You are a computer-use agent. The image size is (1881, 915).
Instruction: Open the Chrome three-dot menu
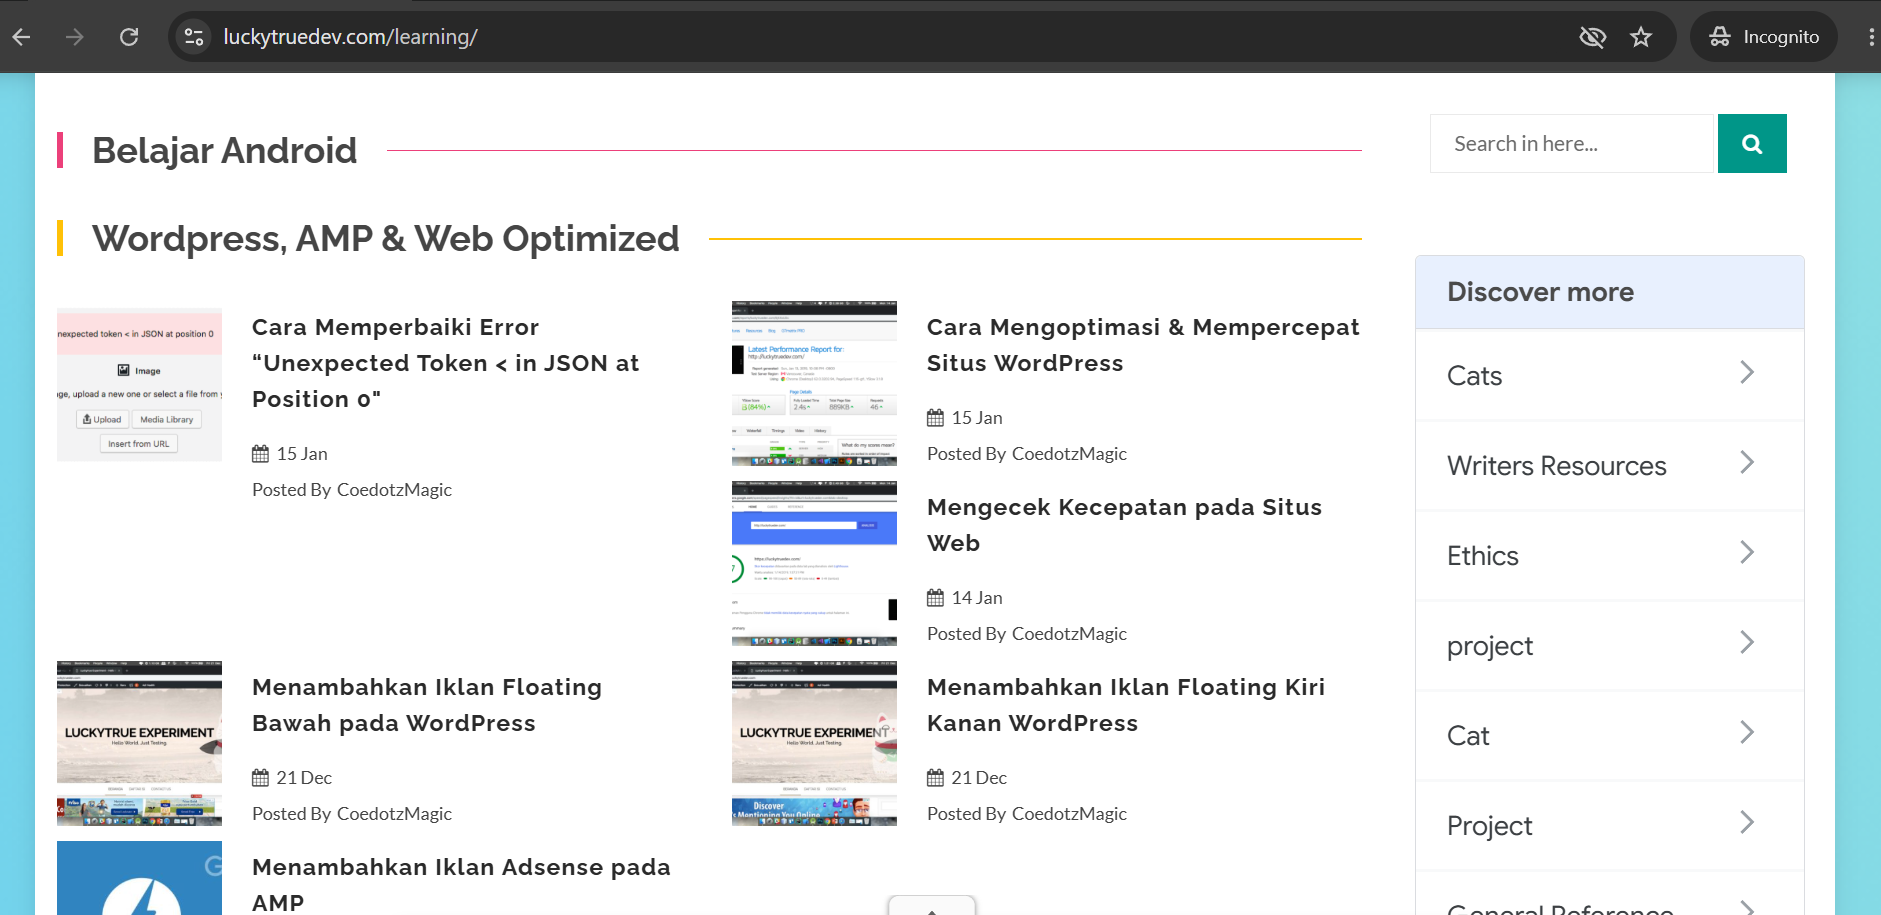tap(1870, 37)
